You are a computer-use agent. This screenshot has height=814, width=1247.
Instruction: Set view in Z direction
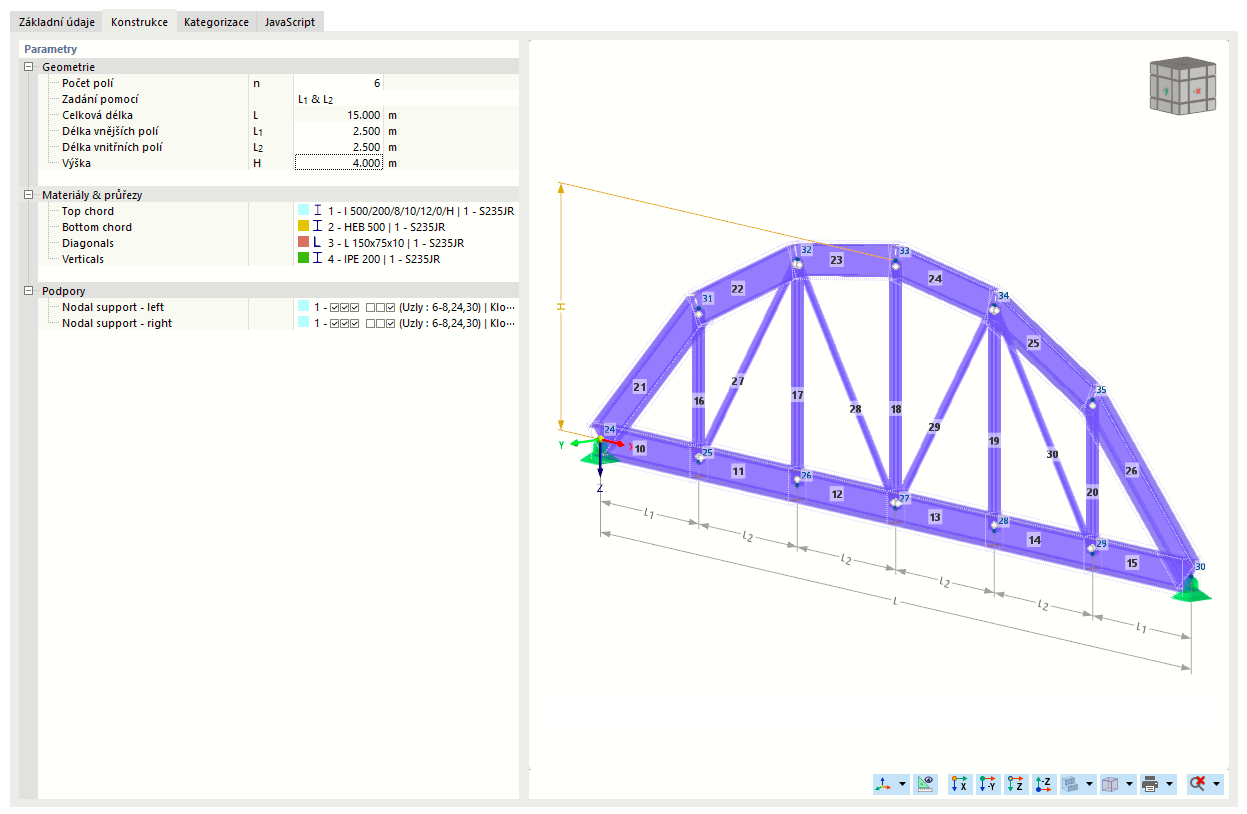(1016, 784)
